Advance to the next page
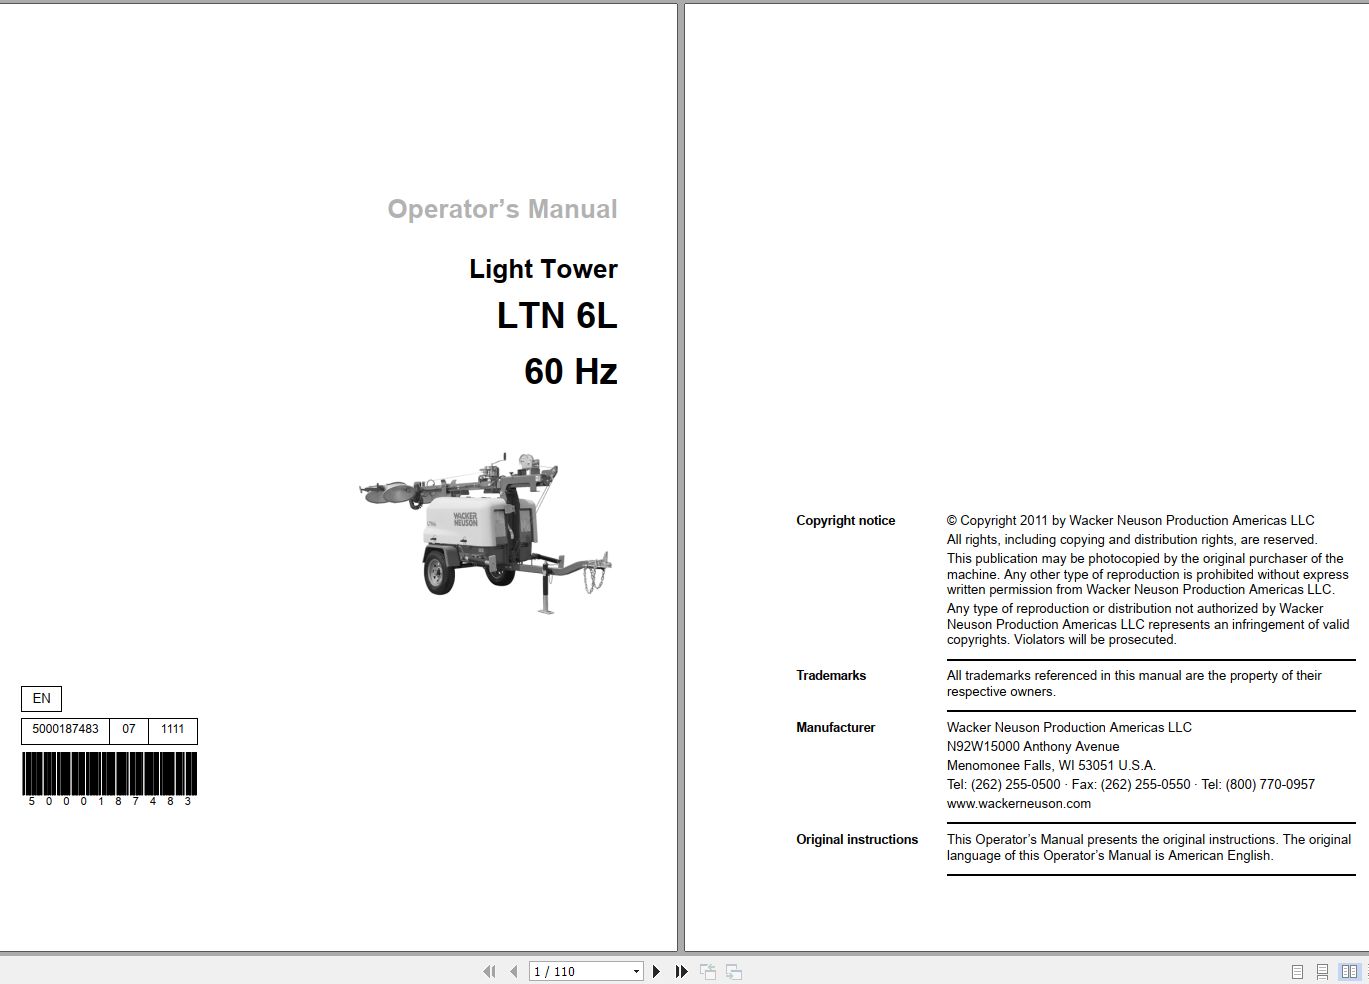The image size is (1369, 984). click(657, 971)
